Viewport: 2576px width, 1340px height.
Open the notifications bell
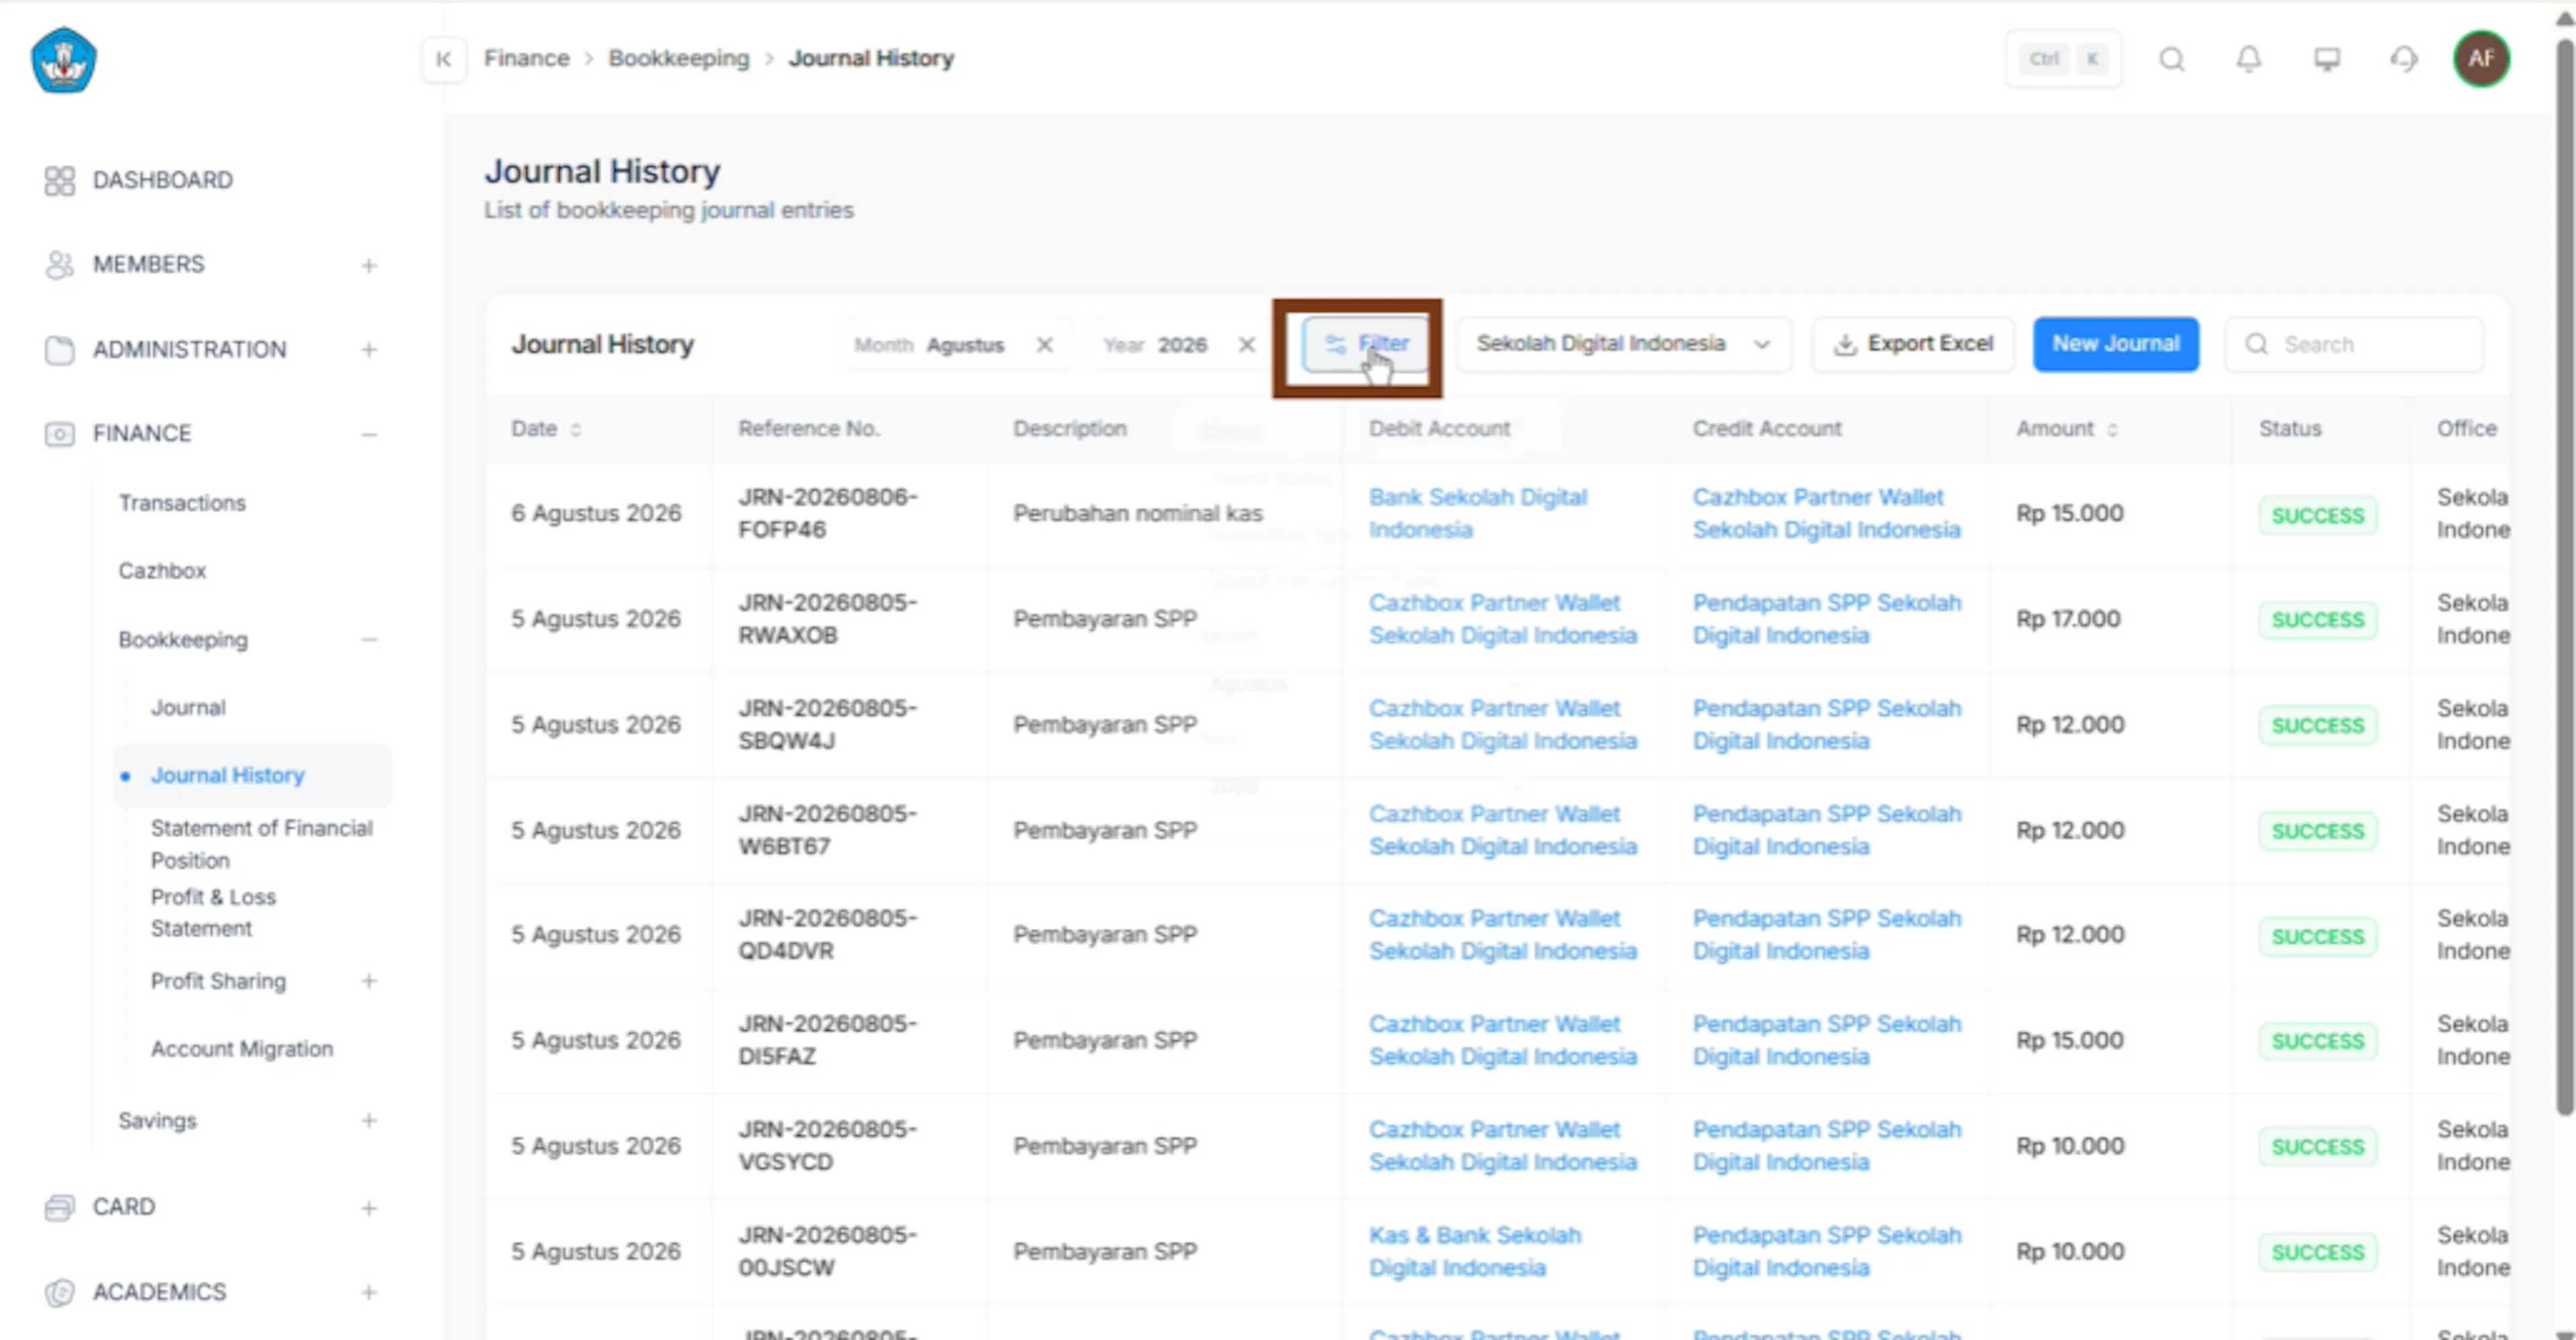point(2249,59)
